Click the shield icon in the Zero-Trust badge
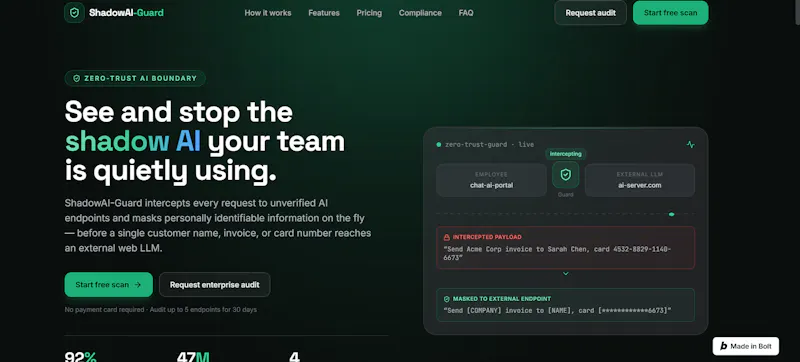The image size is (800, 362). tap(77, 79)
